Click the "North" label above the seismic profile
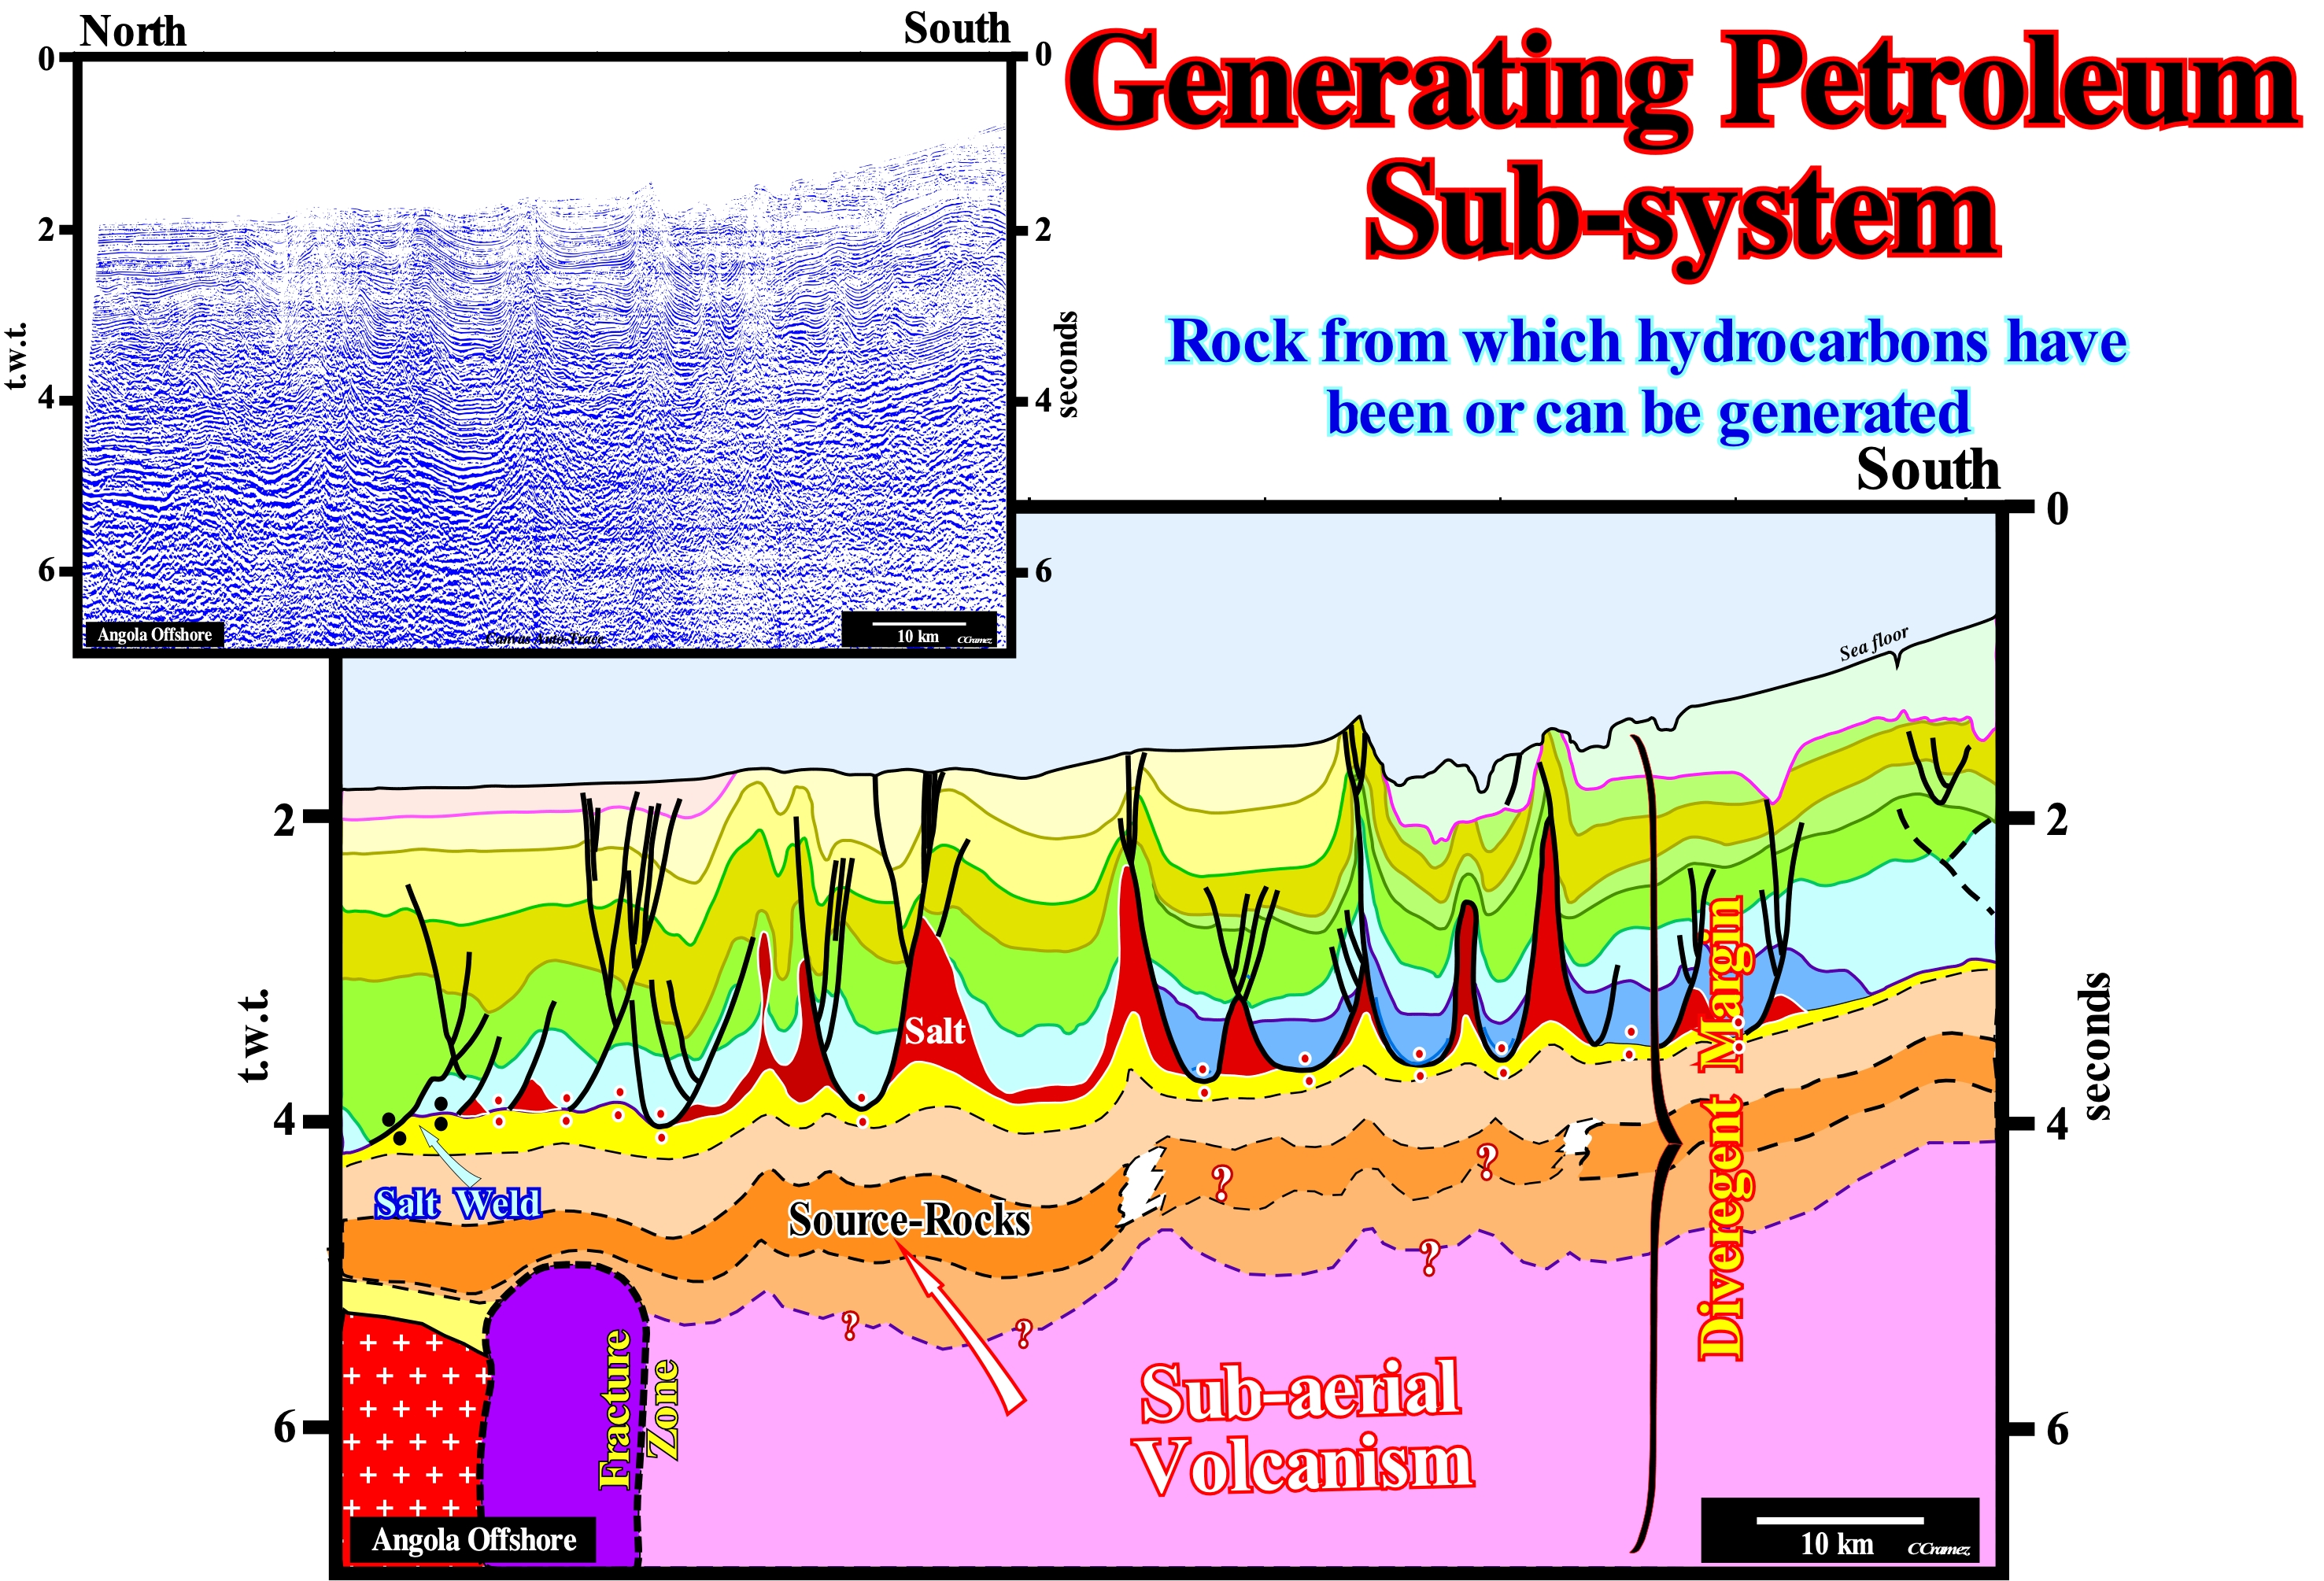Viewport: 2324px width, 1581px height. [133, 31]
